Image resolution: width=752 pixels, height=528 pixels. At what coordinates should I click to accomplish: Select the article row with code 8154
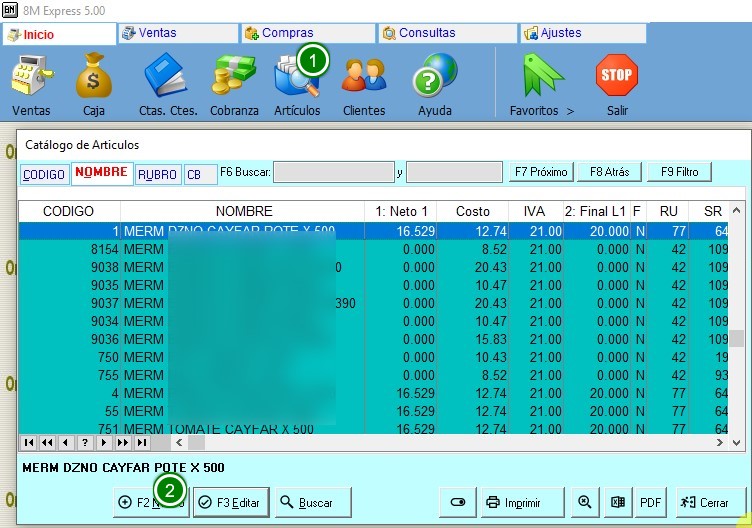pos(374,249)
